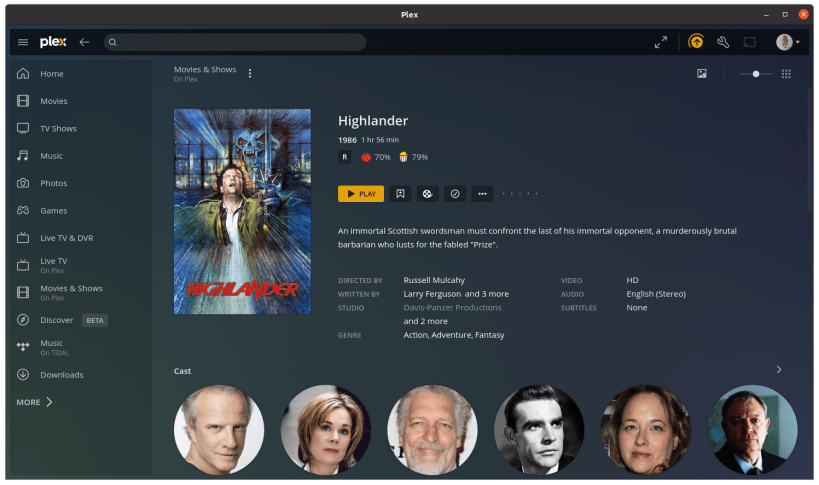Go back with the arrow icon
Viewport: 819px width, 485px height.
[84, 42]
